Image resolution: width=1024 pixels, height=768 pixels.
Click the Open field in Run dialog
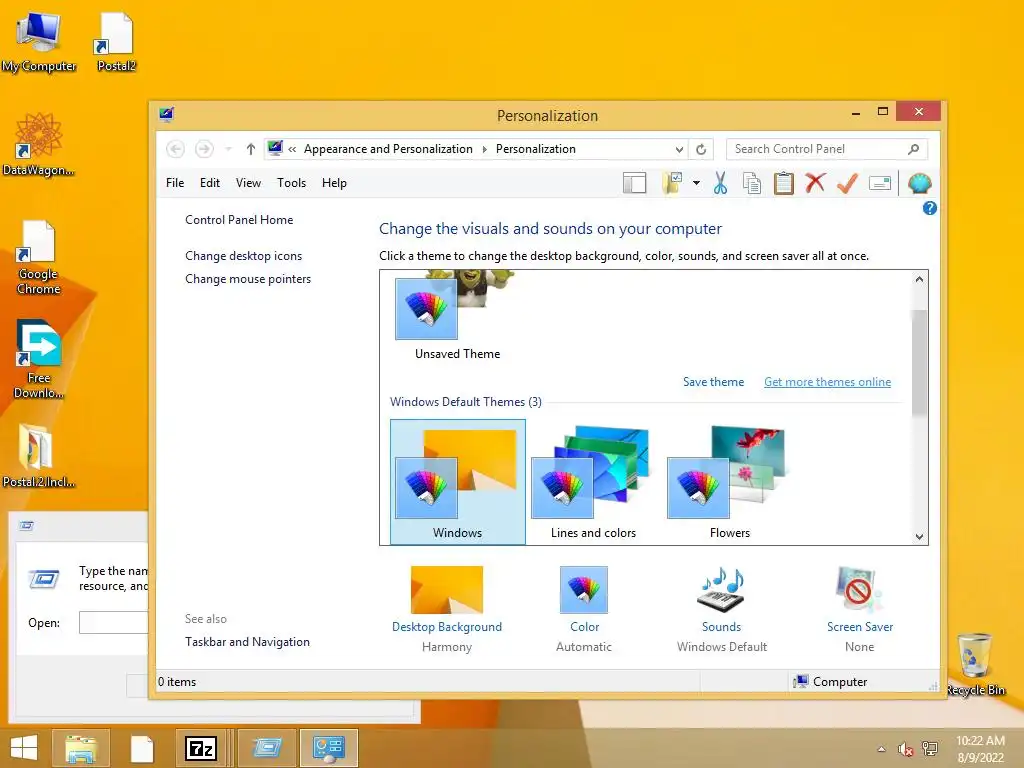tap(114, 622)
